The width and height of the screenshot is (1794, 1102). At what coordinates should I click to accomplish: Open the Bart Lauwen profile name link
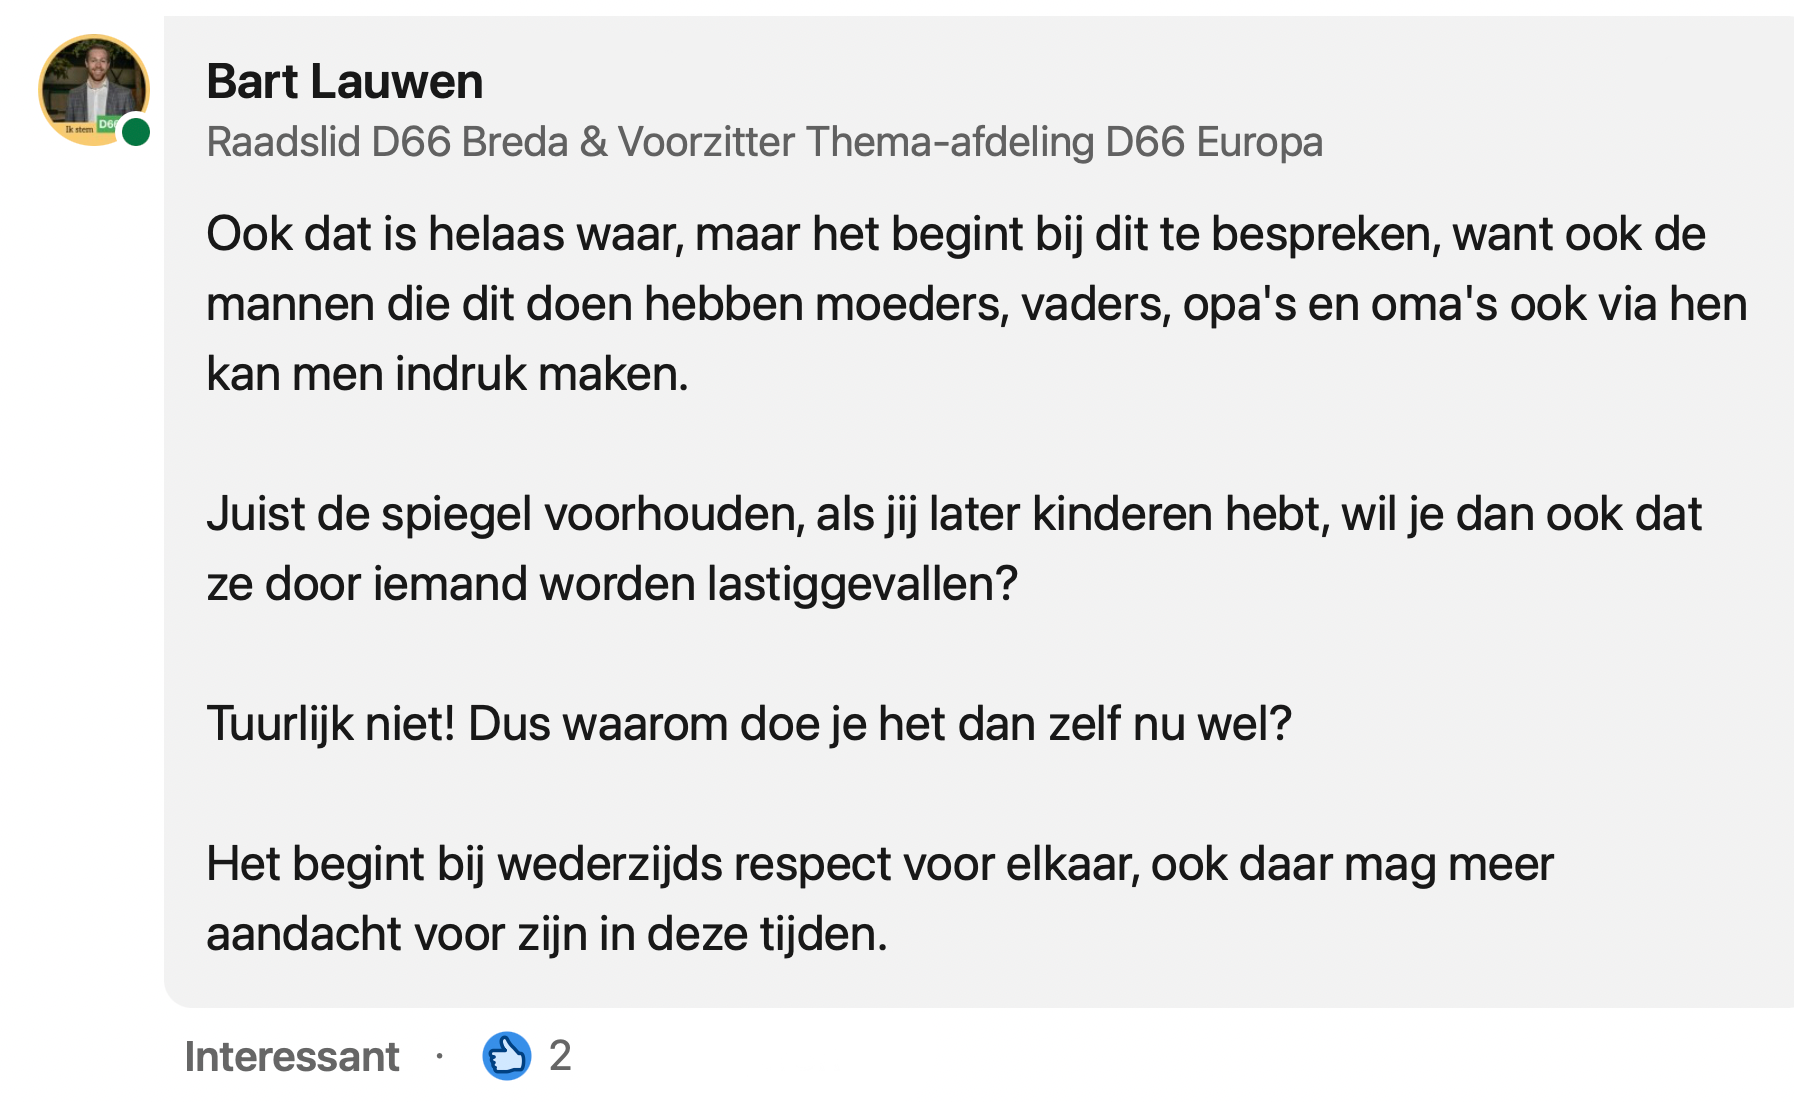point(344,82)
